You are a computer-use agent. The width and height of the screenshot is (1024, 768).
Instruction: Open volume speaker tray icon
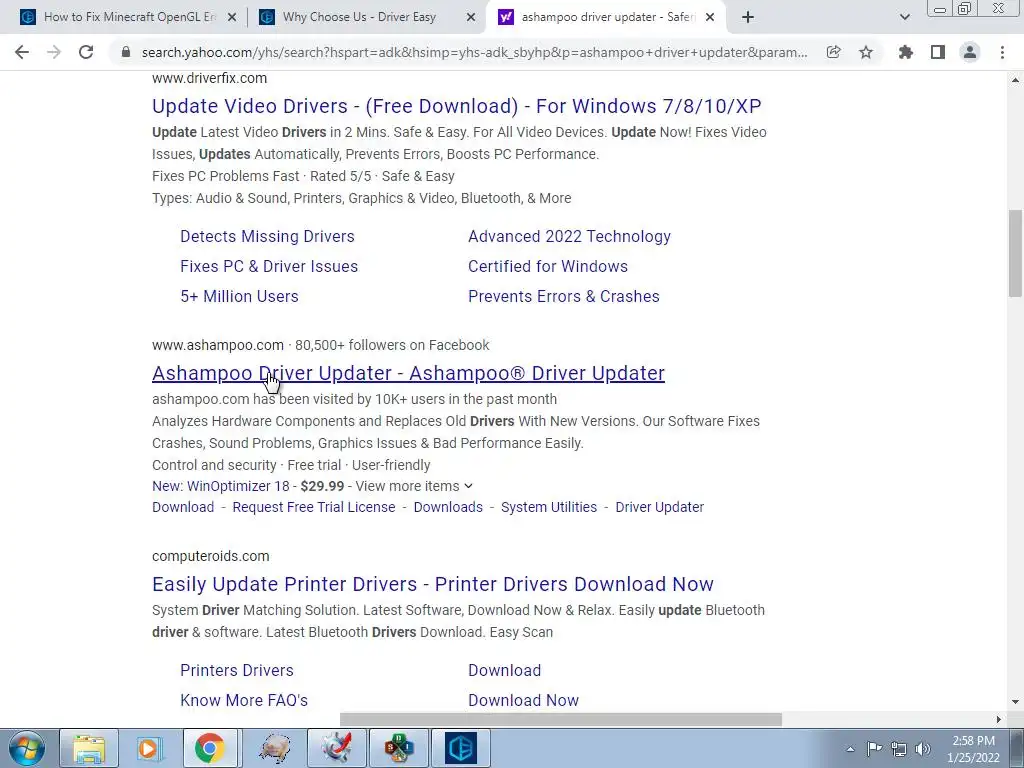point(923,749)
